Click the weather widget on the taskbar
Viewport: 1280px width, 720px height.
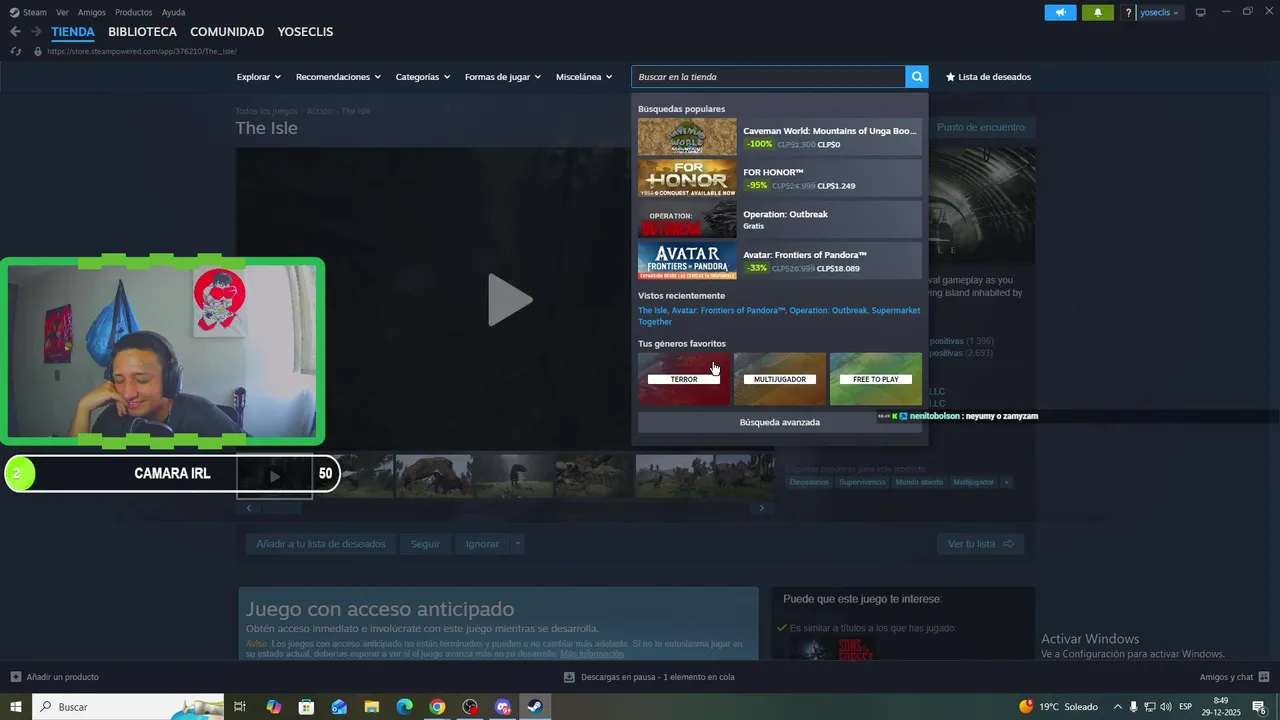pos(1058,707)
